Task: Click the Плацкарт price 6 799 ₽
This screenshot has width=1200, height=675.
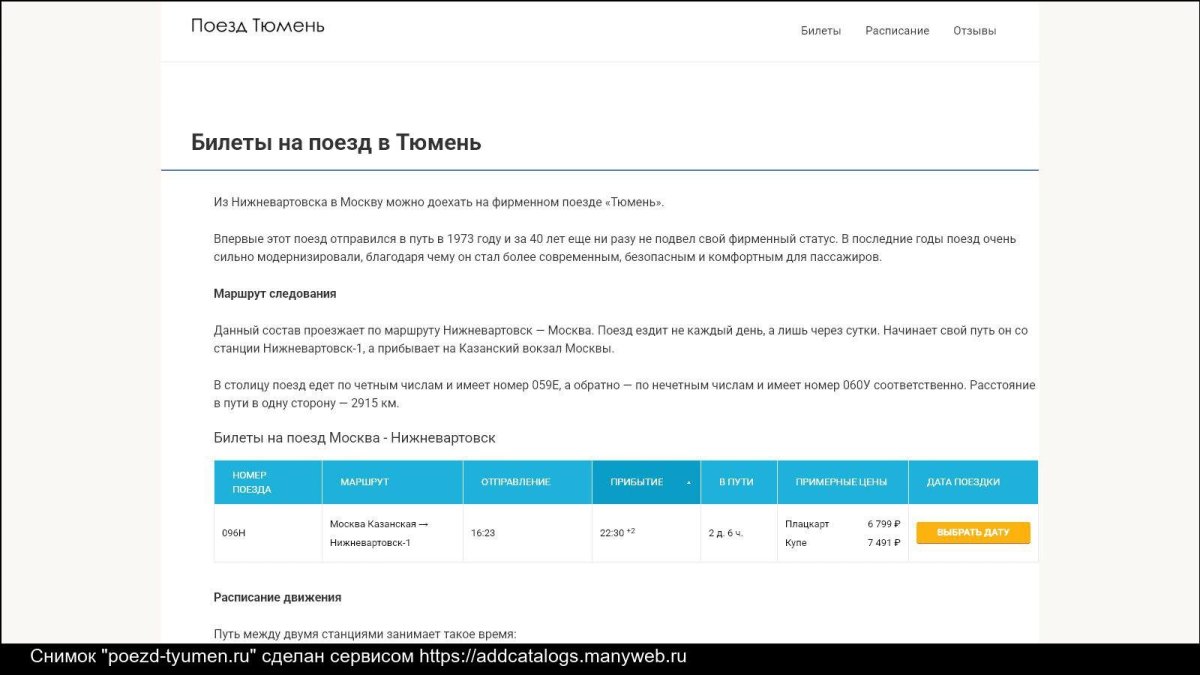Action: point(883,524)
